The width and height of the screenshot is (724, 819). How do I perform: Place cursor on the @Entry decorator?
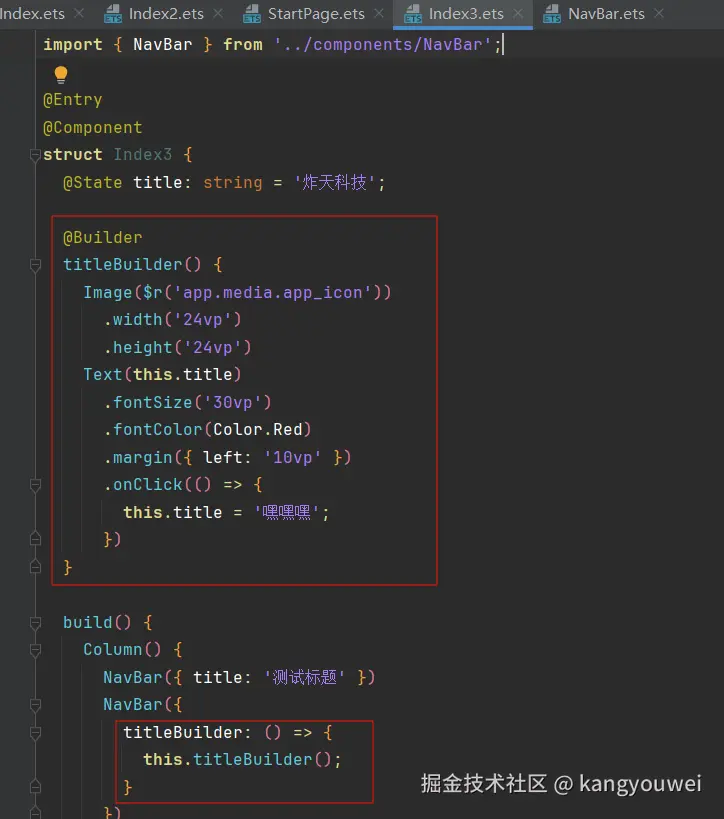(x=73, y=100)
